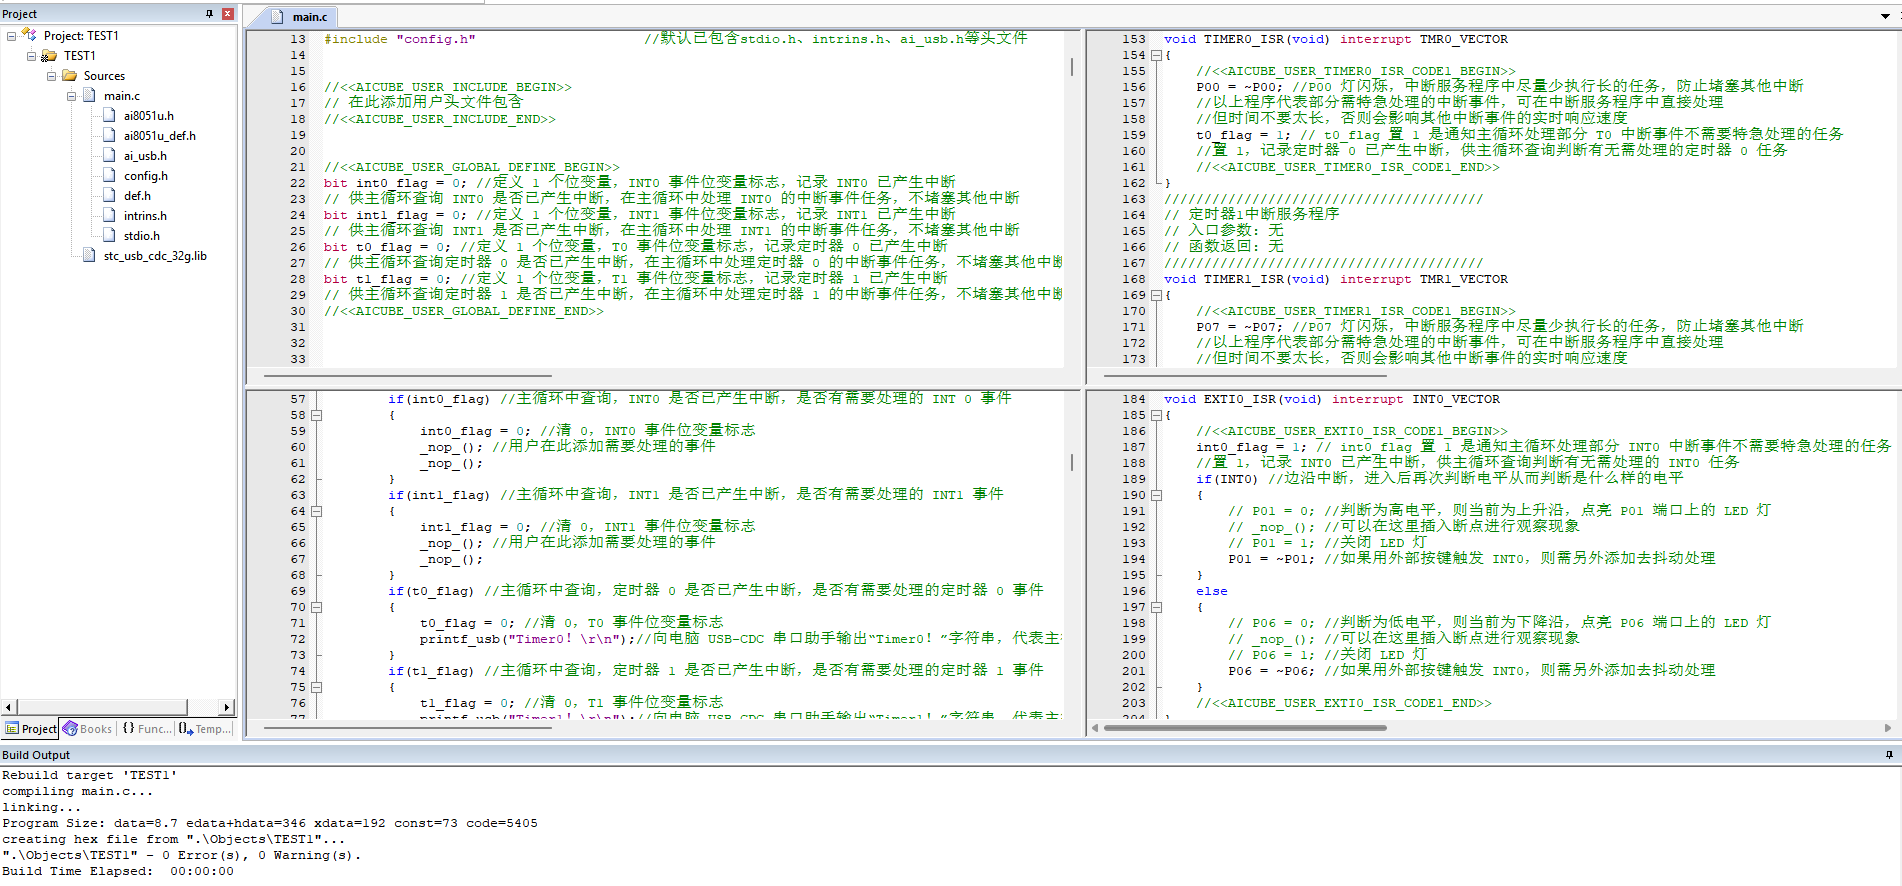Pin the Build Output panel
Image resolution: width=1902 pixels, height=886 pixels.
point(1889,755)
